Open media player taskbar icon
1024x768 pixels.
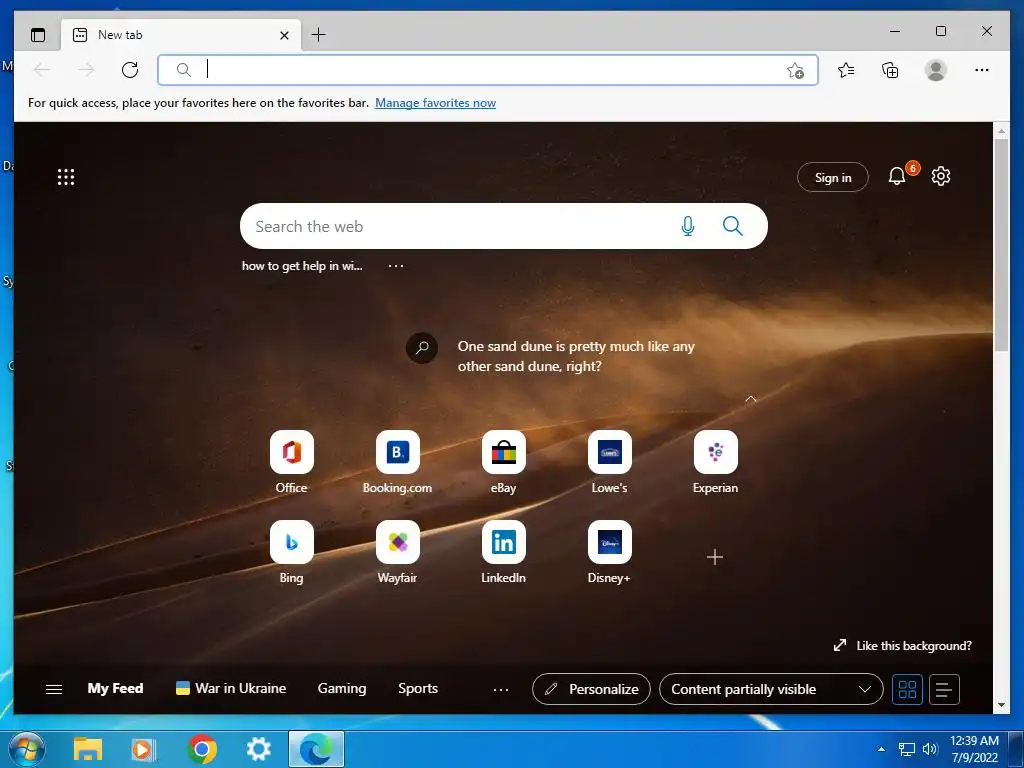tap(142, 749)
